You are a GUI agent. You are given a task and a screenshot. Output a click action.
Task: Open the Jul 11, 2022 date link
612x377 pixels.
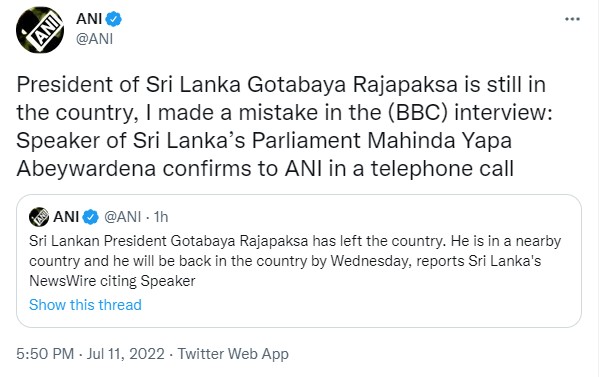(126, 354)
